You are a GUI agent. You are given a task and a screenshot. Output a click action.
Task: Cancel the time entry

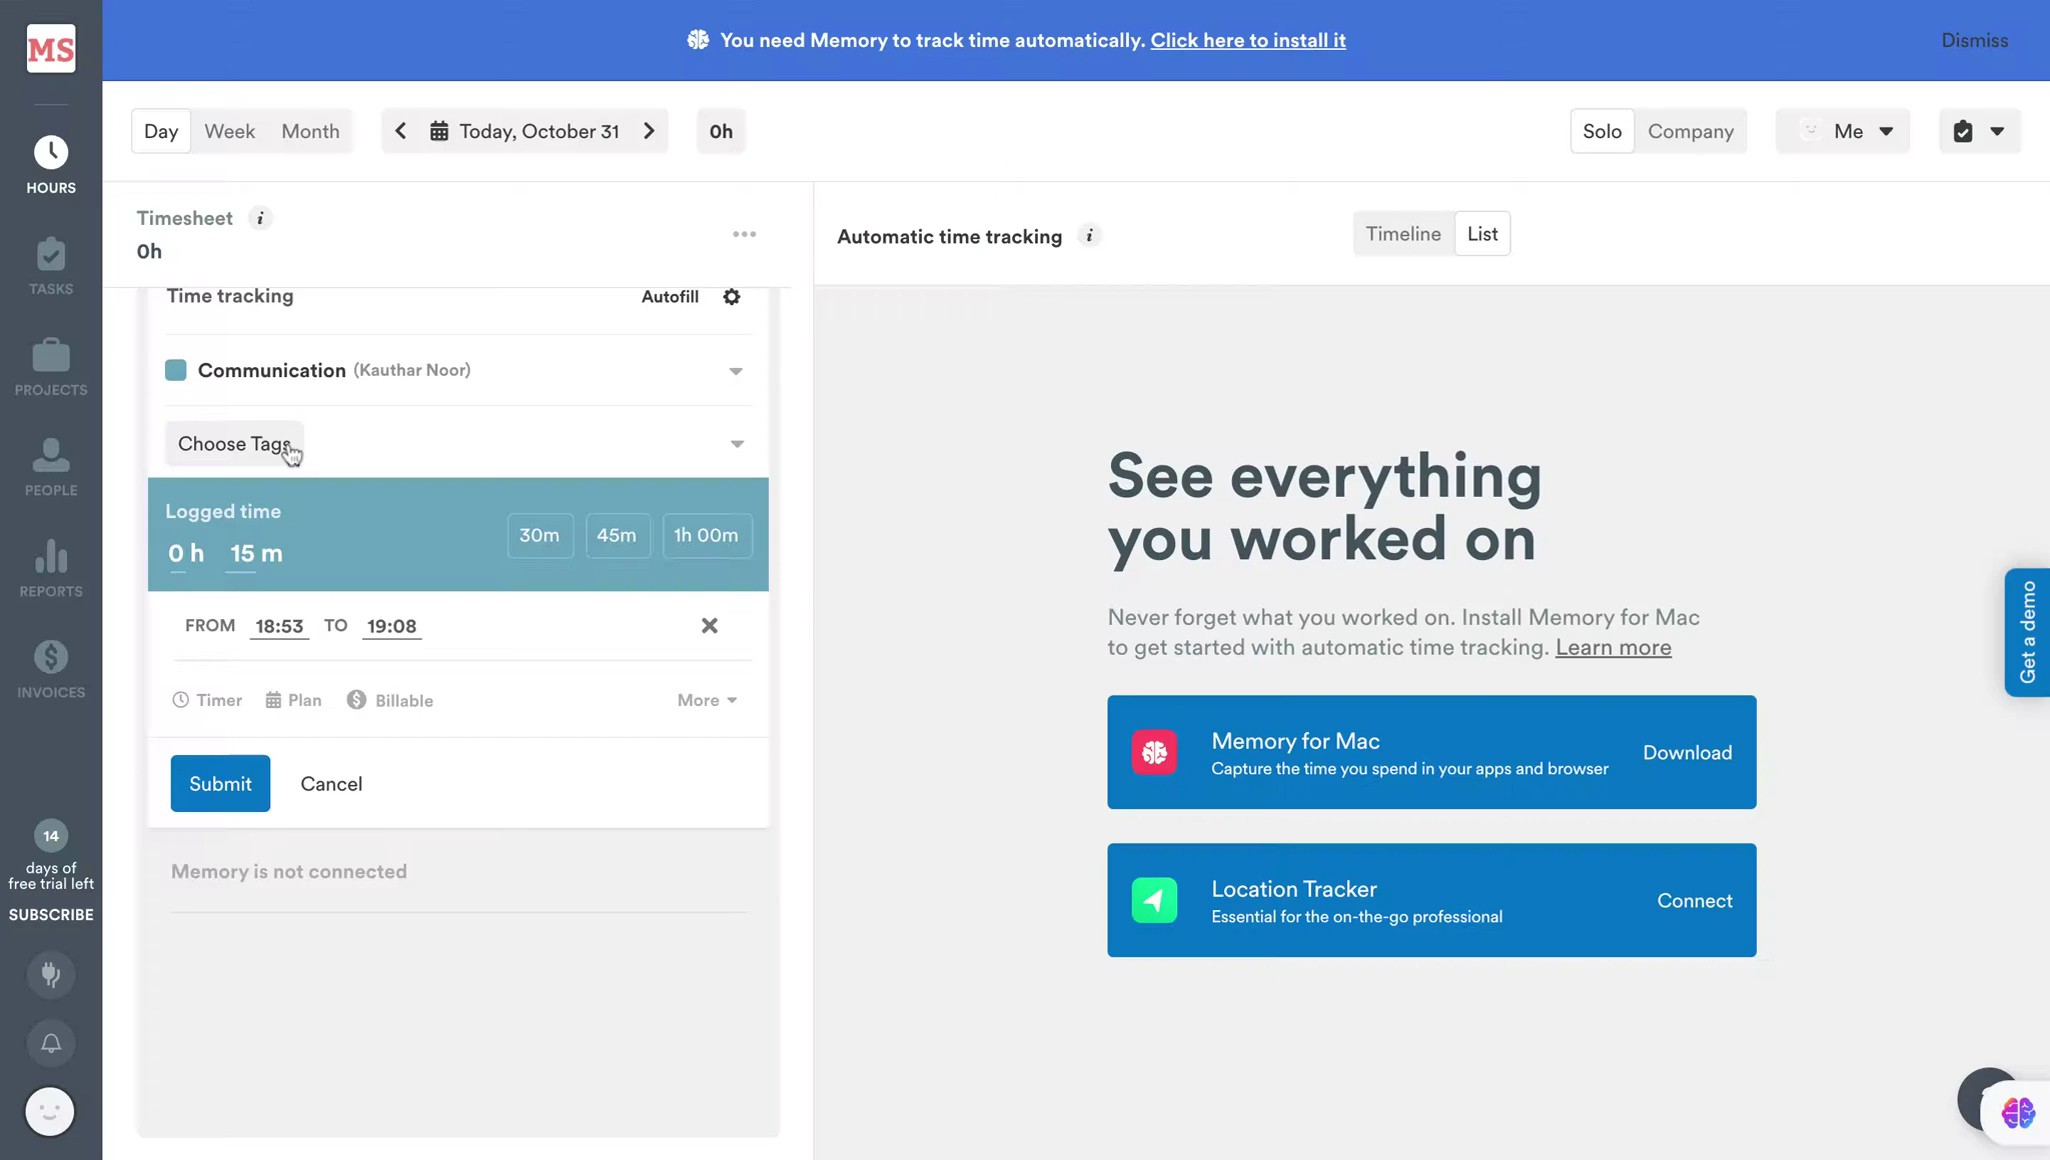pyautogui.click(x=331, y=784)
